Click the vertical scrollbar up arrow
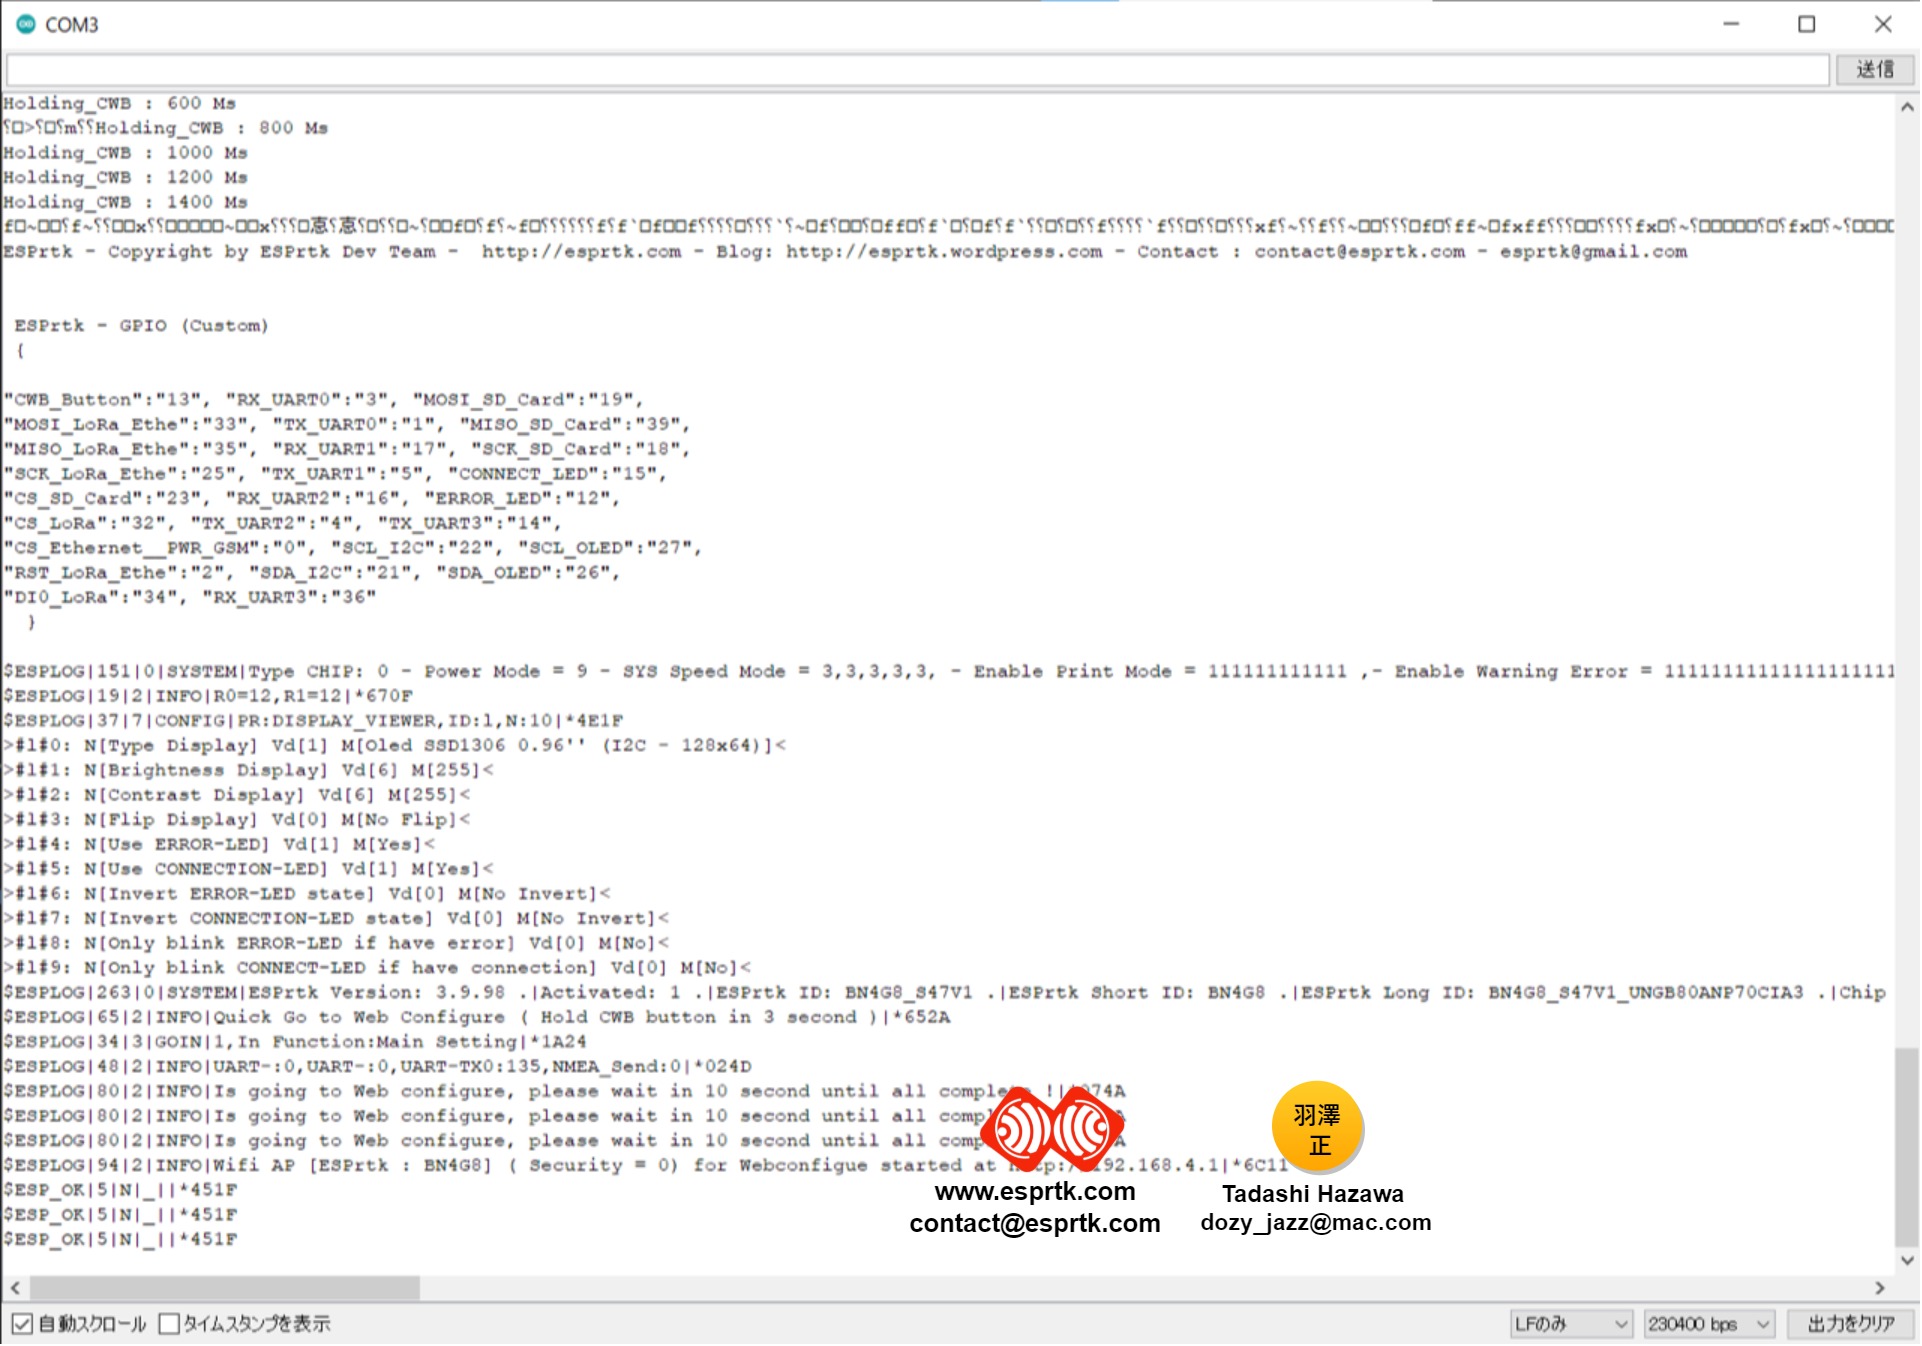 click(x=1907, y=107)
